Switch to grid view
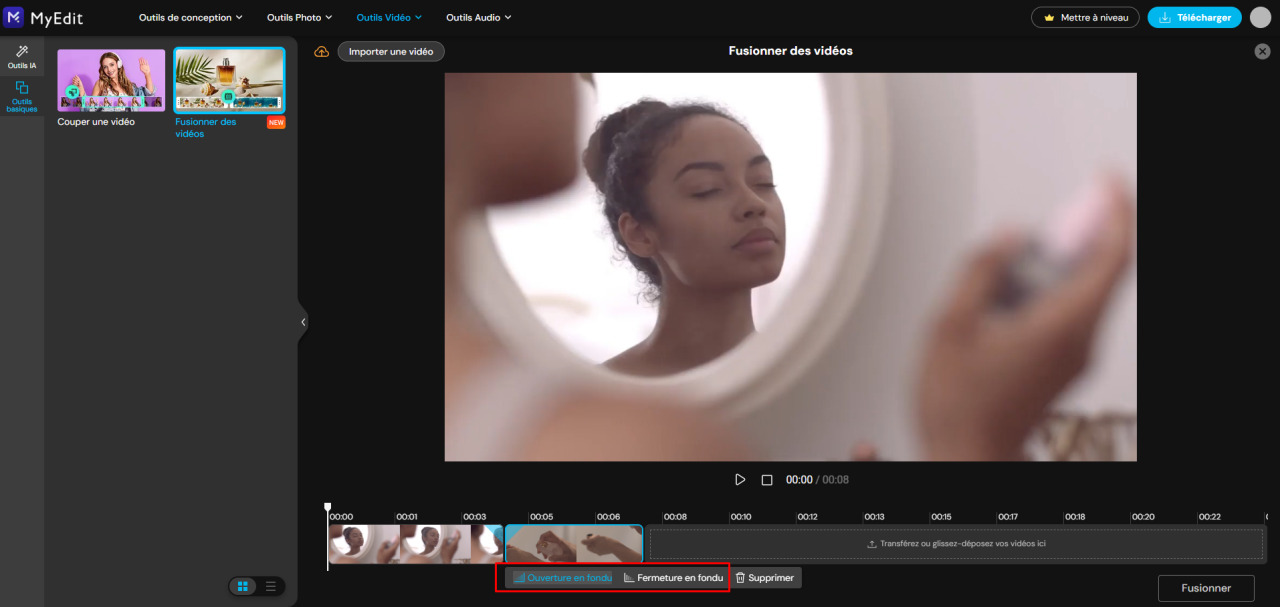Viewport: 1280px width, 607px height. click(243, 586)
